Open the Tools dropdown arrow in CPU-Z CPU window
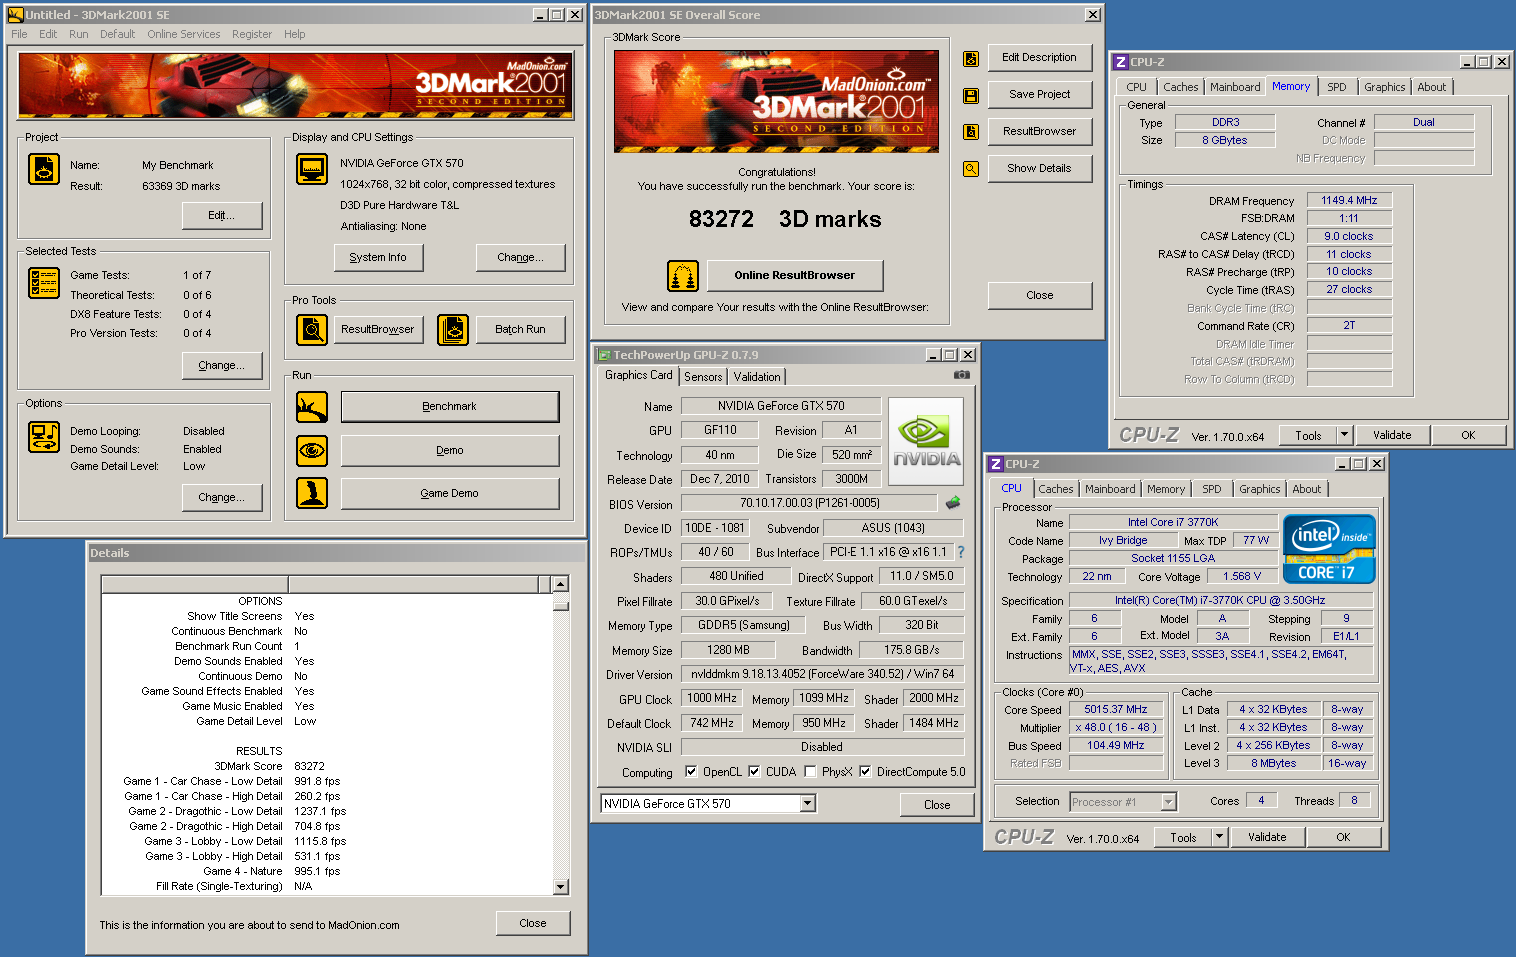Image resolution: width=1516 pixels, height=957 pixels. tap(1219, 837)
